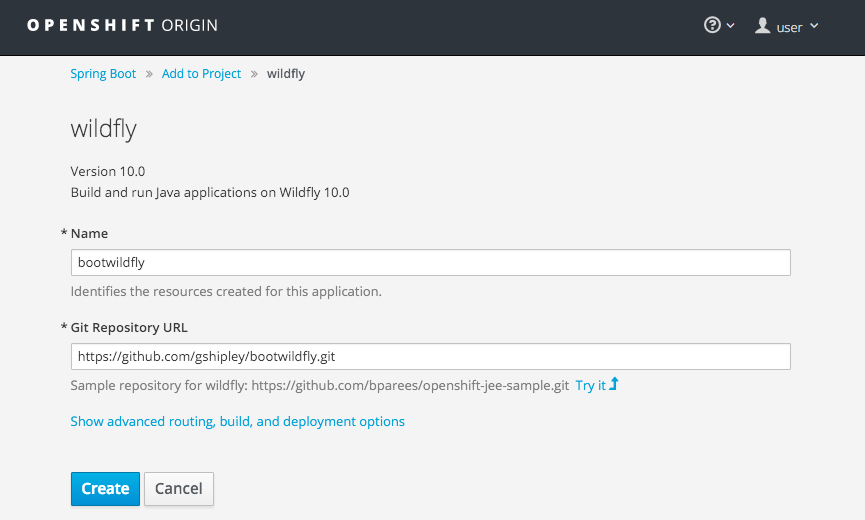Click the OpenShift Origin logo
This screenshot has height=520, width=865.
tap(122, 26)
